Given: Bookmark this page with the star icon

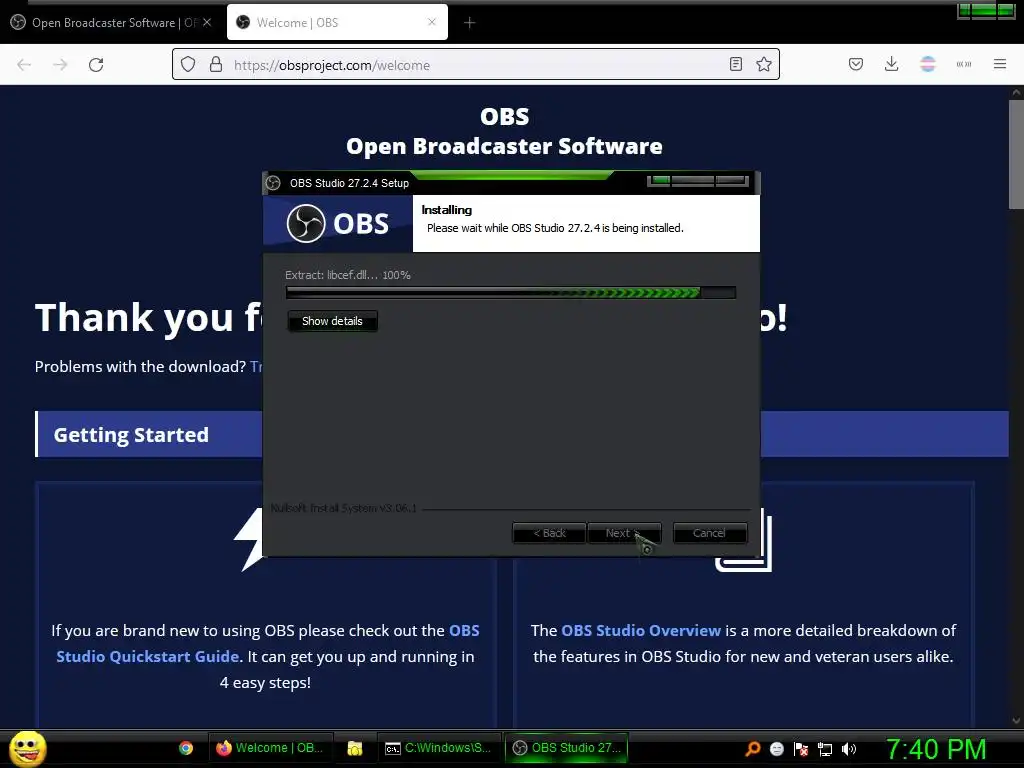Looking at the screenshot, I should (x=763, y=64).
